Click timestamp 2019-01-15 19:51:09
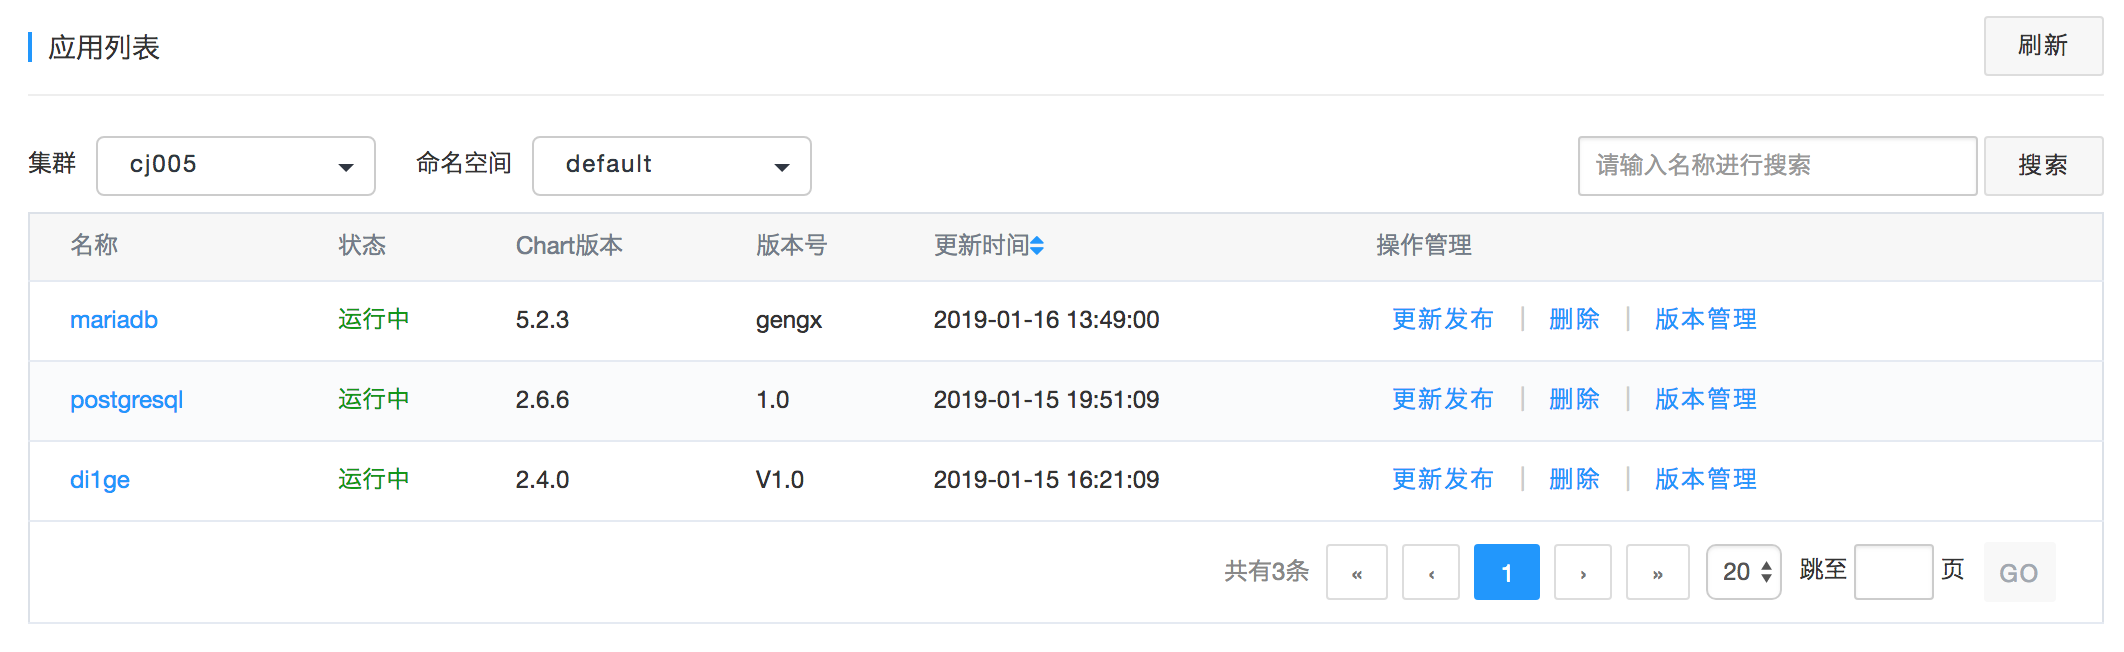2124x652 pixels. (x=1047, y=400)
